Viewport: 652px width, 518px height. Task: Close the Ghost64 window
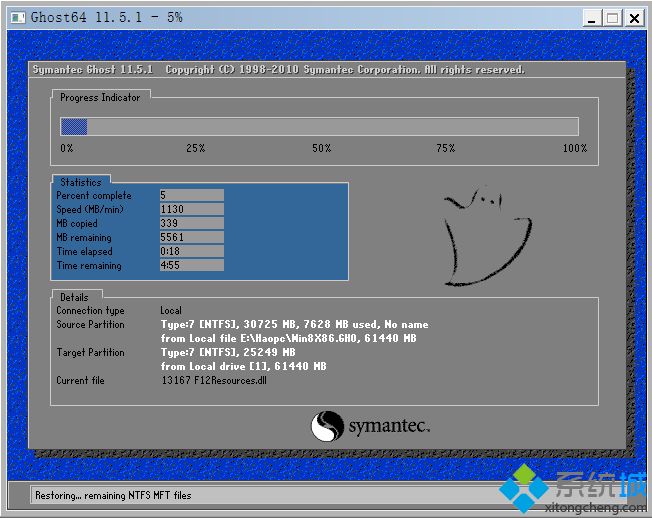click(634, 18)
